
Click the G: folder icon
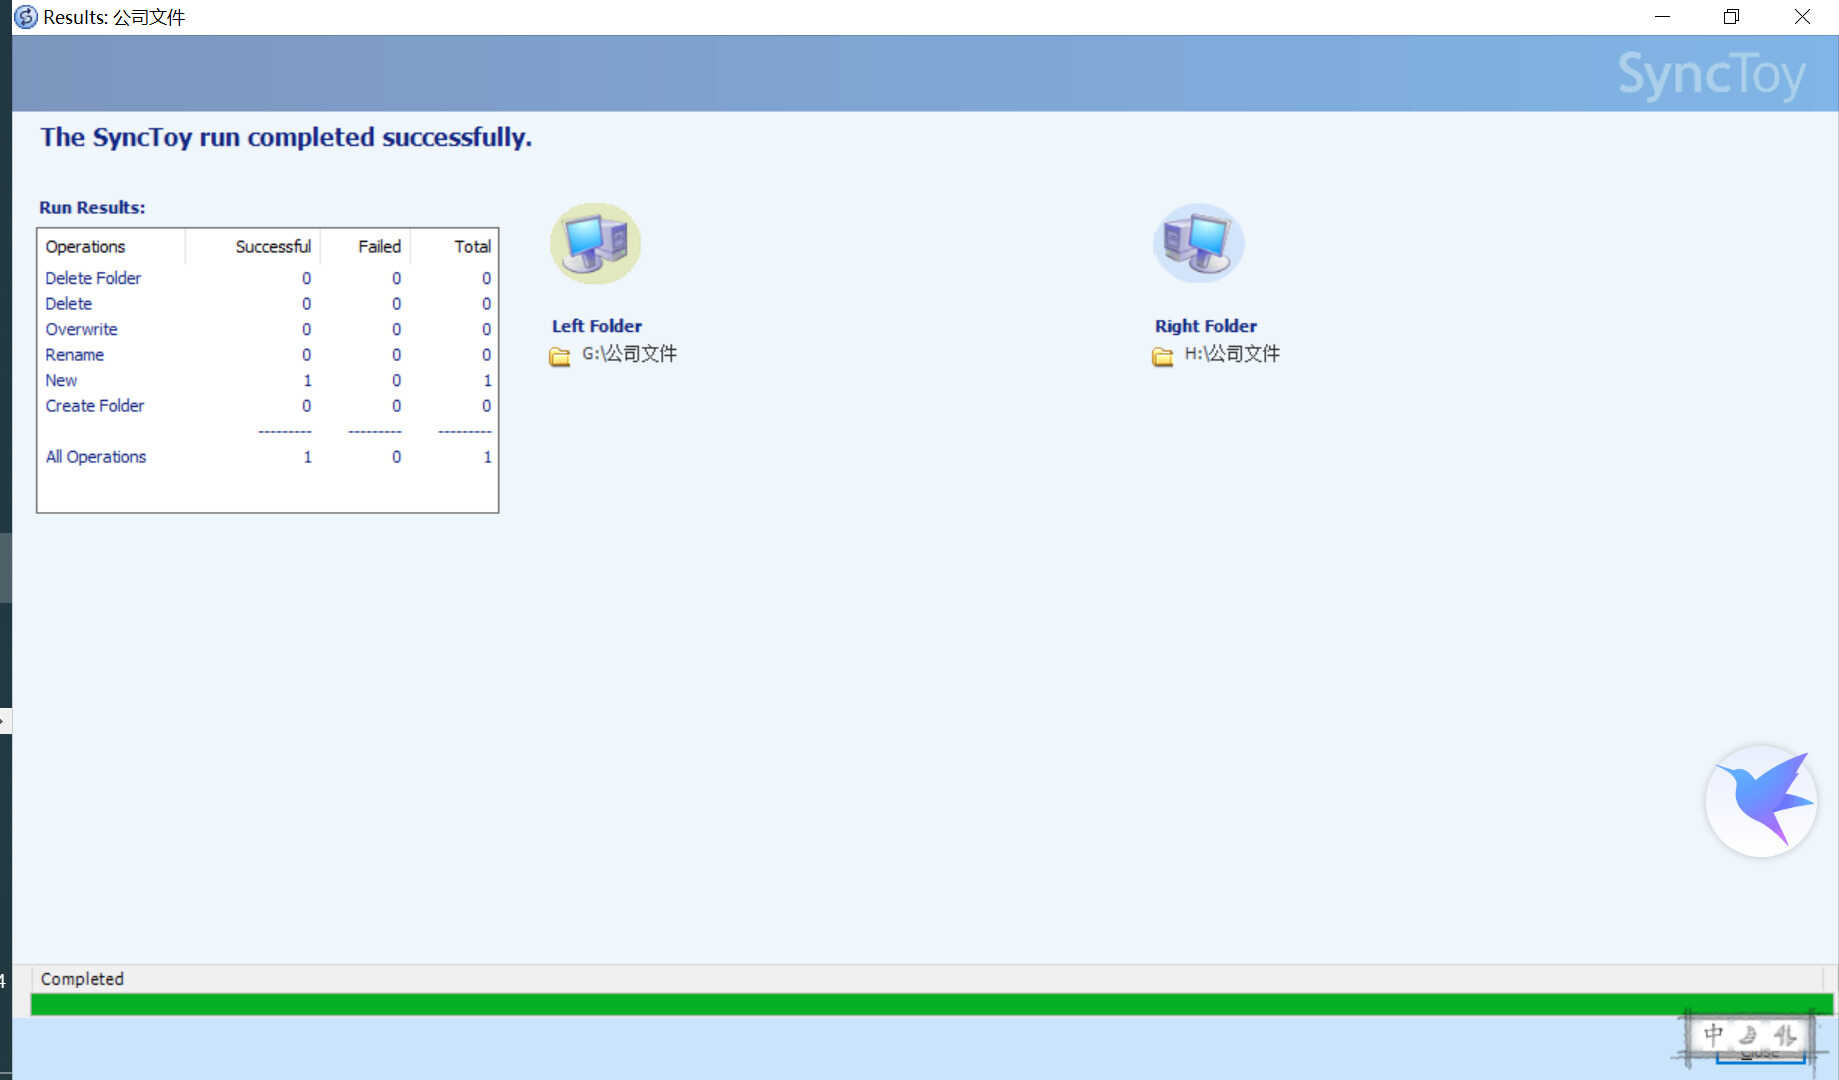pyautogui.click(x=559, y=356)
